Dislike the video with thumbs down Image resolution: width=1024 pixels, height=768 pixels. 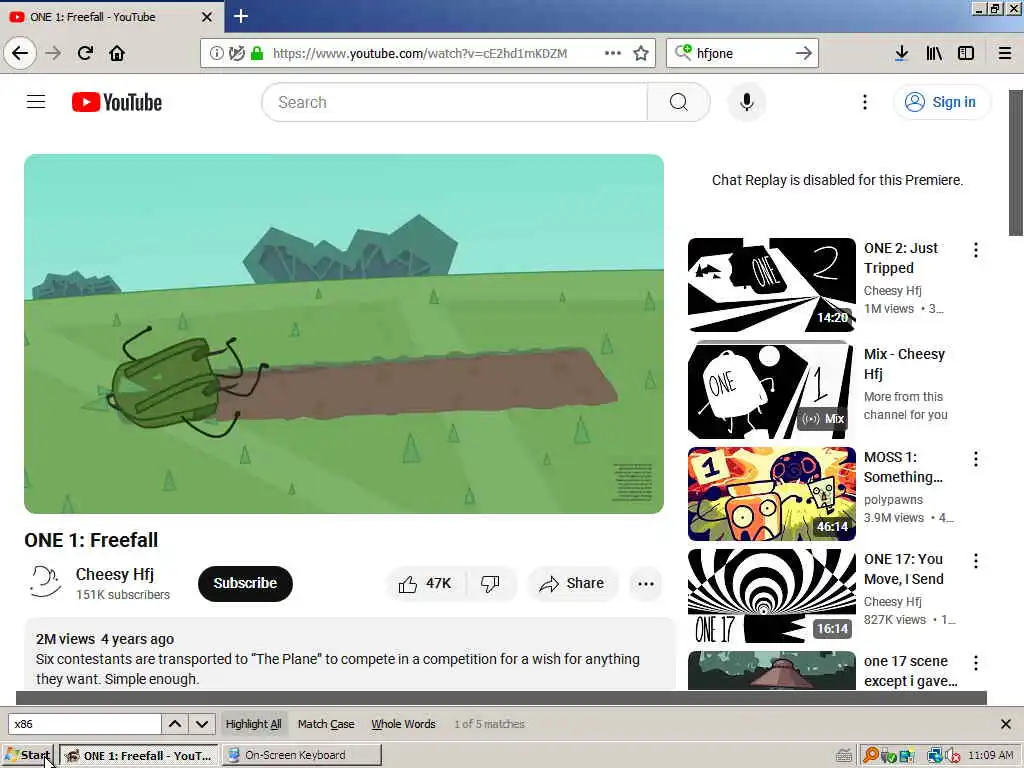(490, 583)
